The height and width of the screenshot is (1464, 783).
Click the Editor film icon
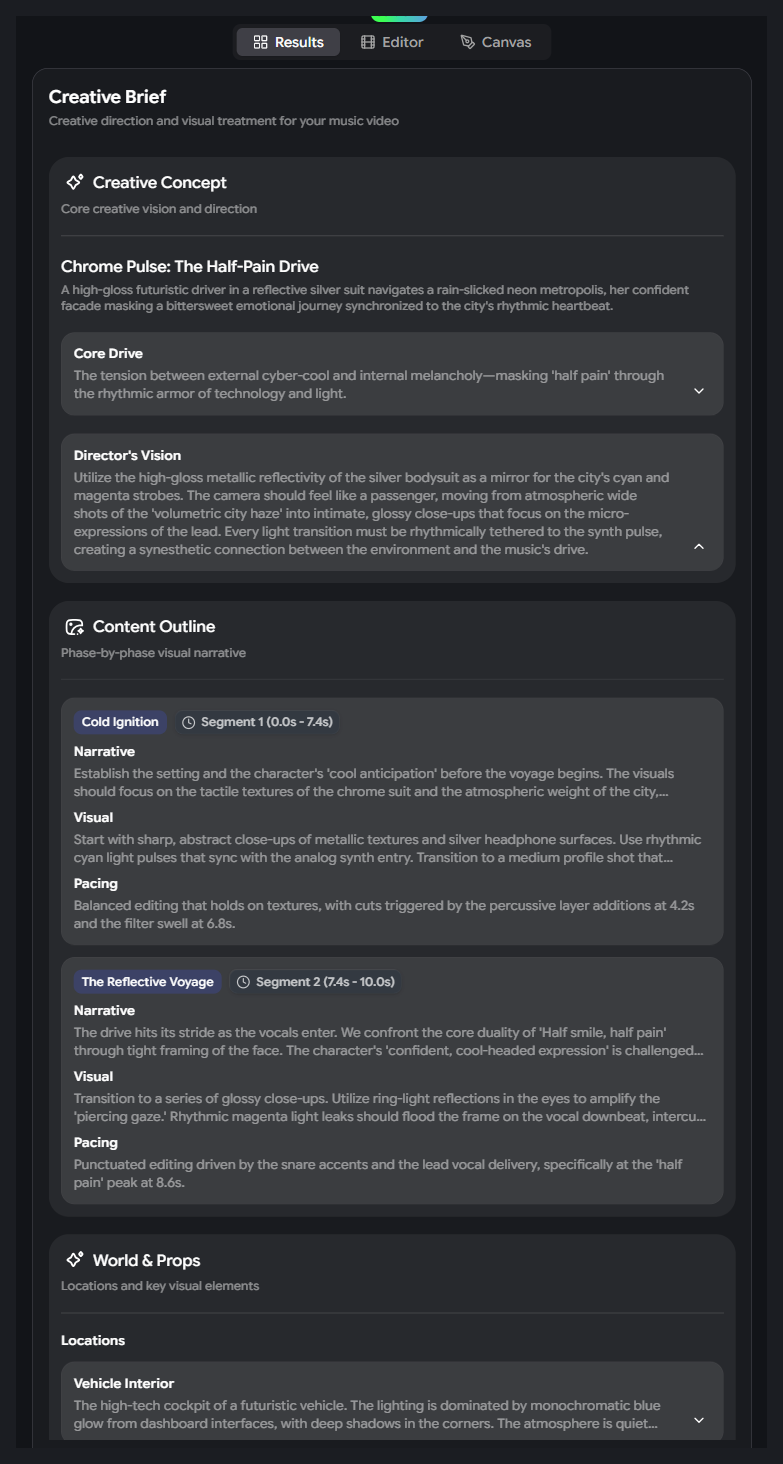(368, 42)
